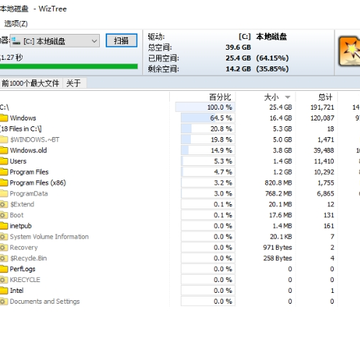The height and width of the screenshot is (360, 360).
Task: Sort by the 百分比 column header
Action: (220, 97)
